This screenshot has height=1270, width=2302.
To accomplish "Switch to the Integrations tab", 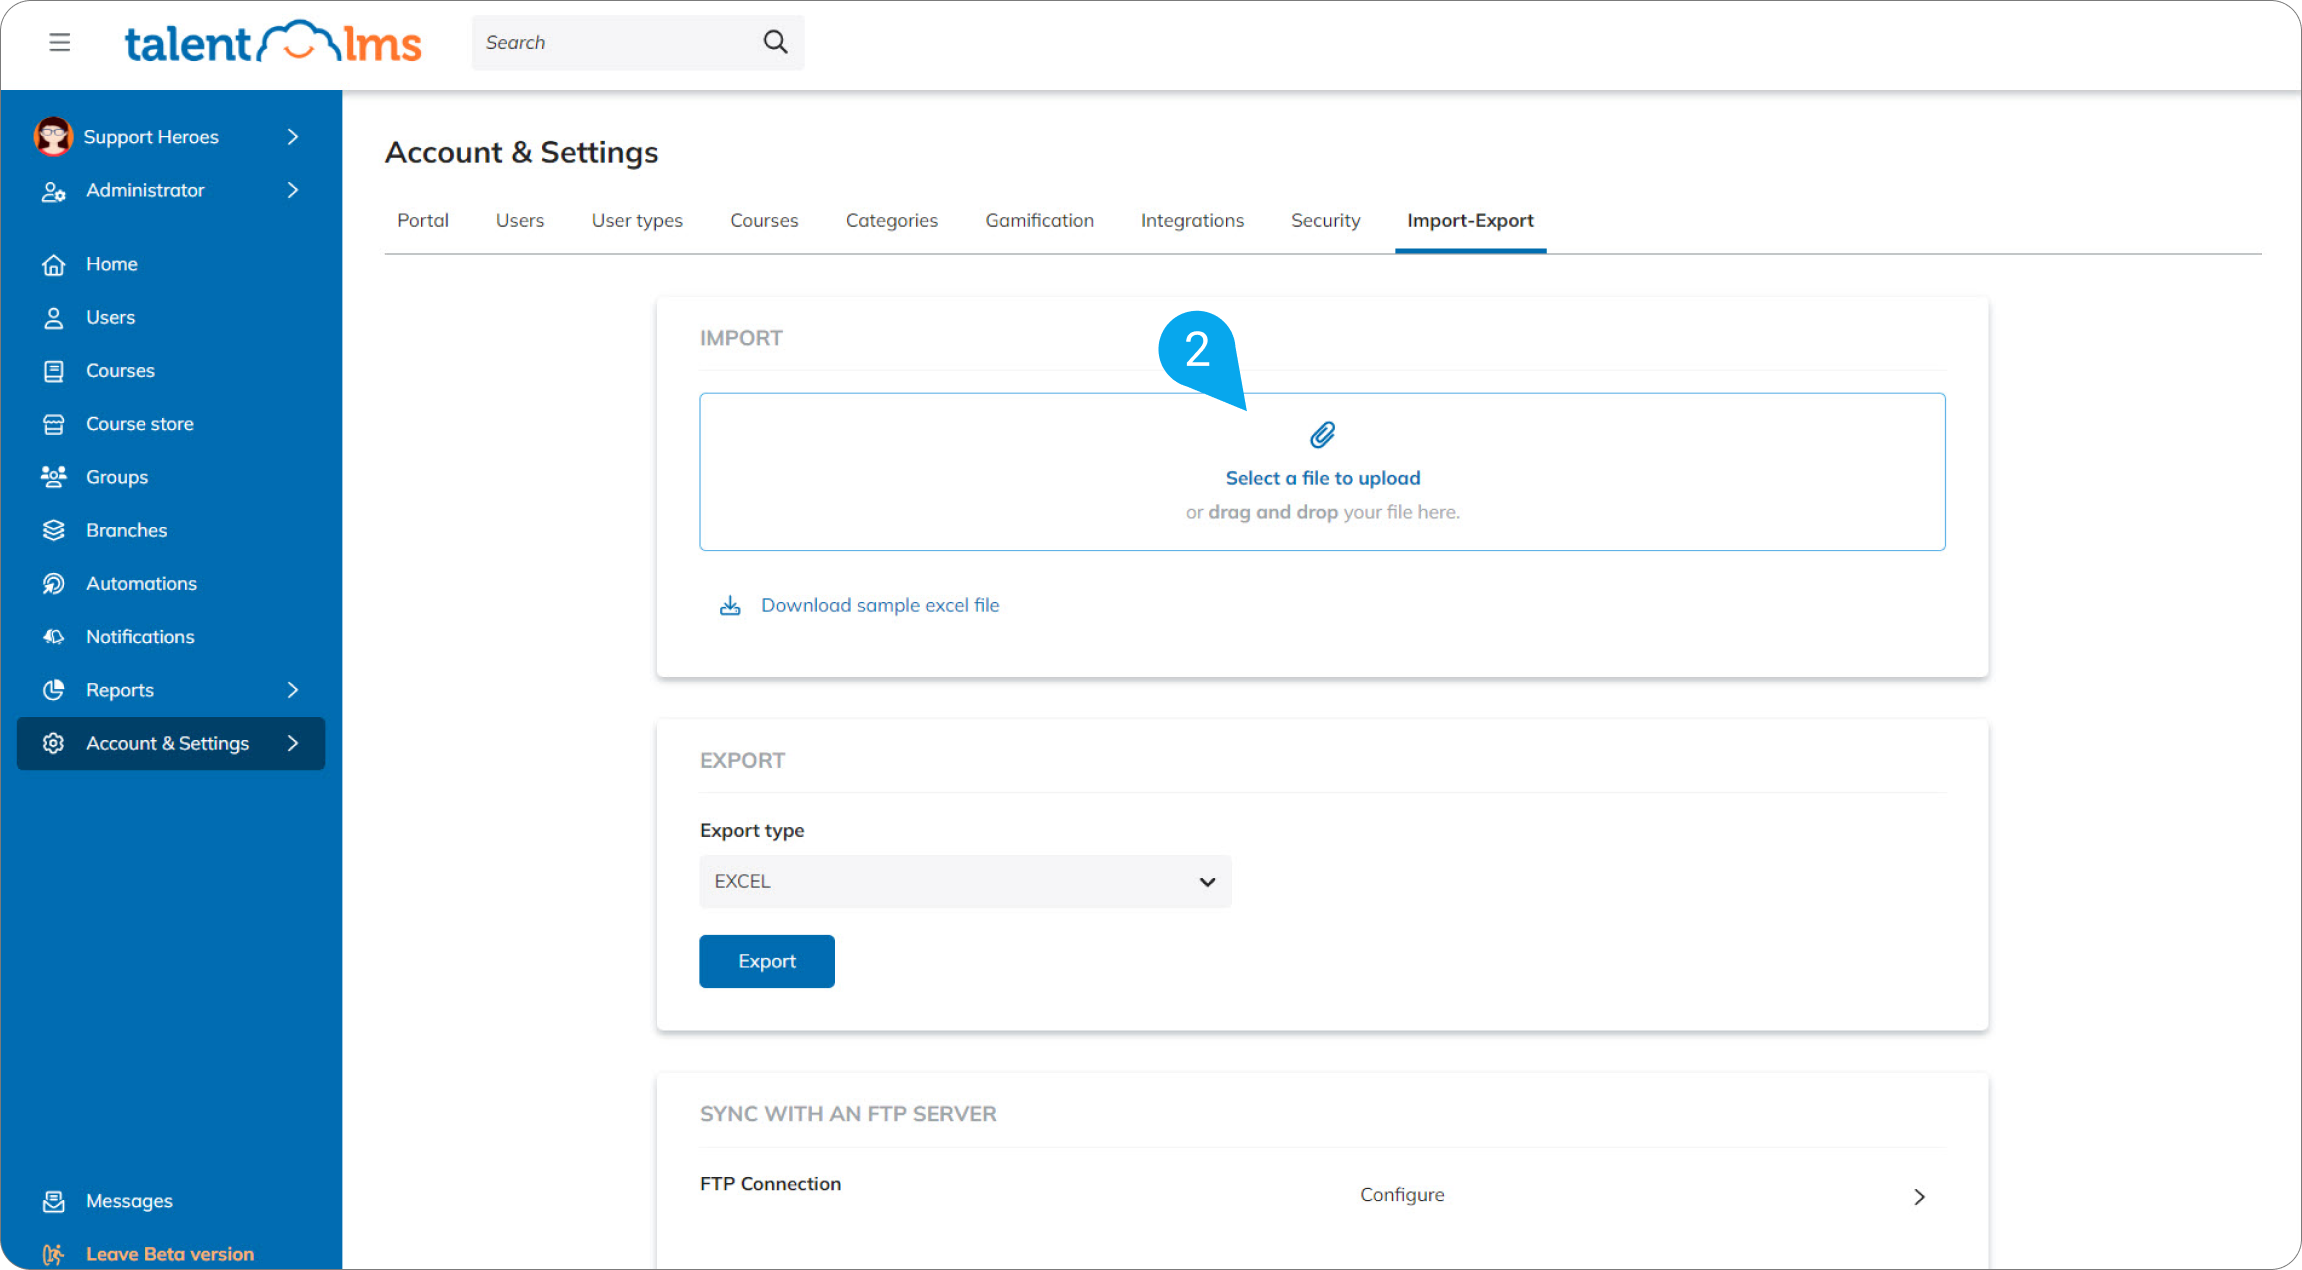I will coord(1192,220).
